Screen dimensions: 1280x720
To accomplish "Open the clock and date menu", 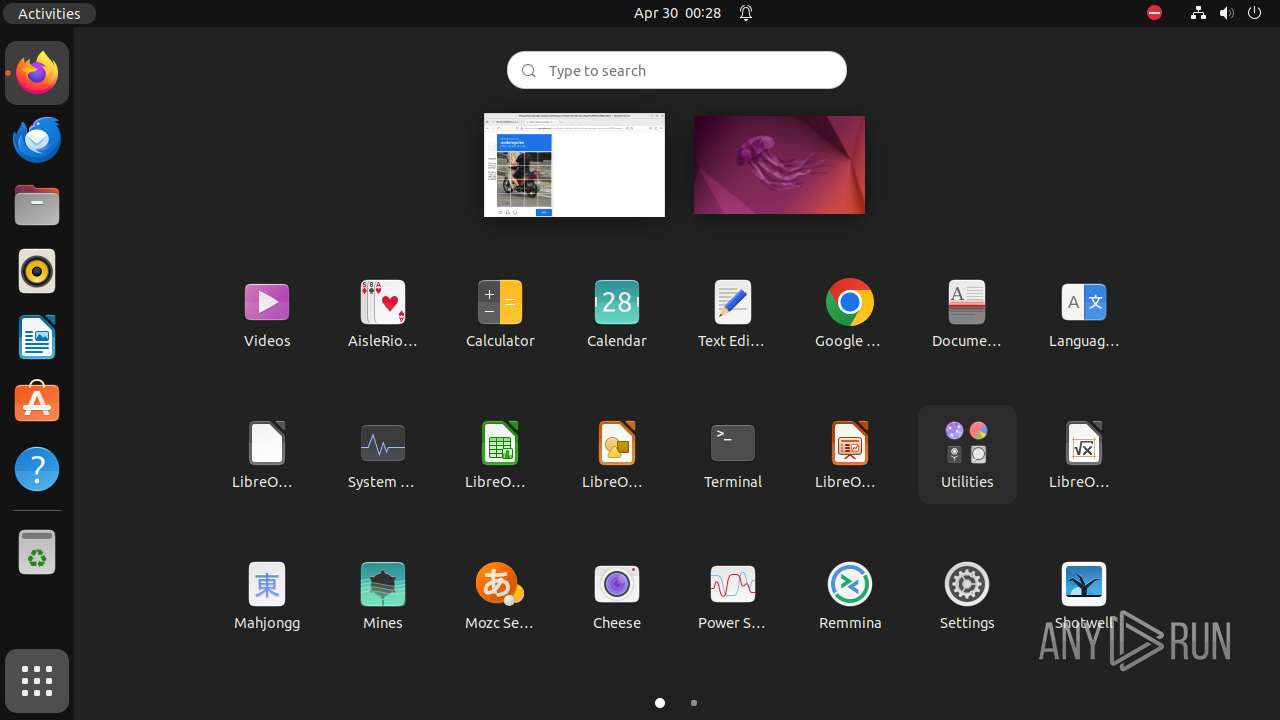I will (x=677, y=13).
